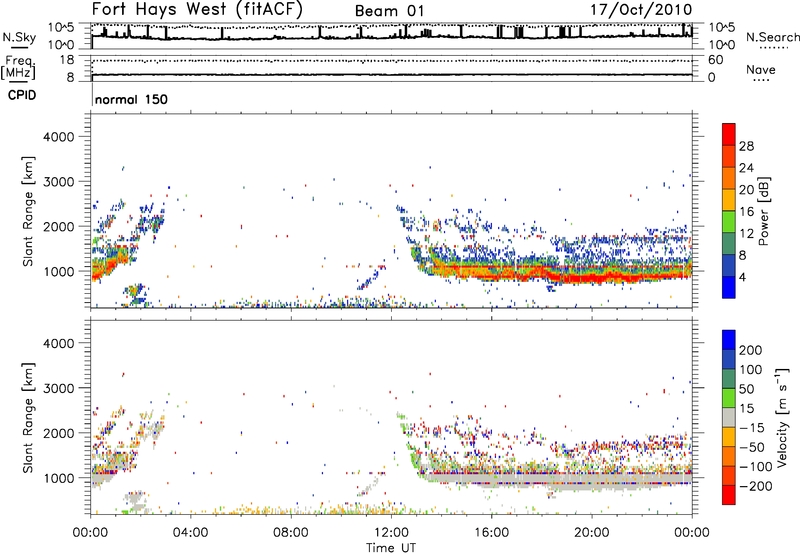
Task: Click the 'Slant Range [km]' label of the power panel
Action: [29, 211]
